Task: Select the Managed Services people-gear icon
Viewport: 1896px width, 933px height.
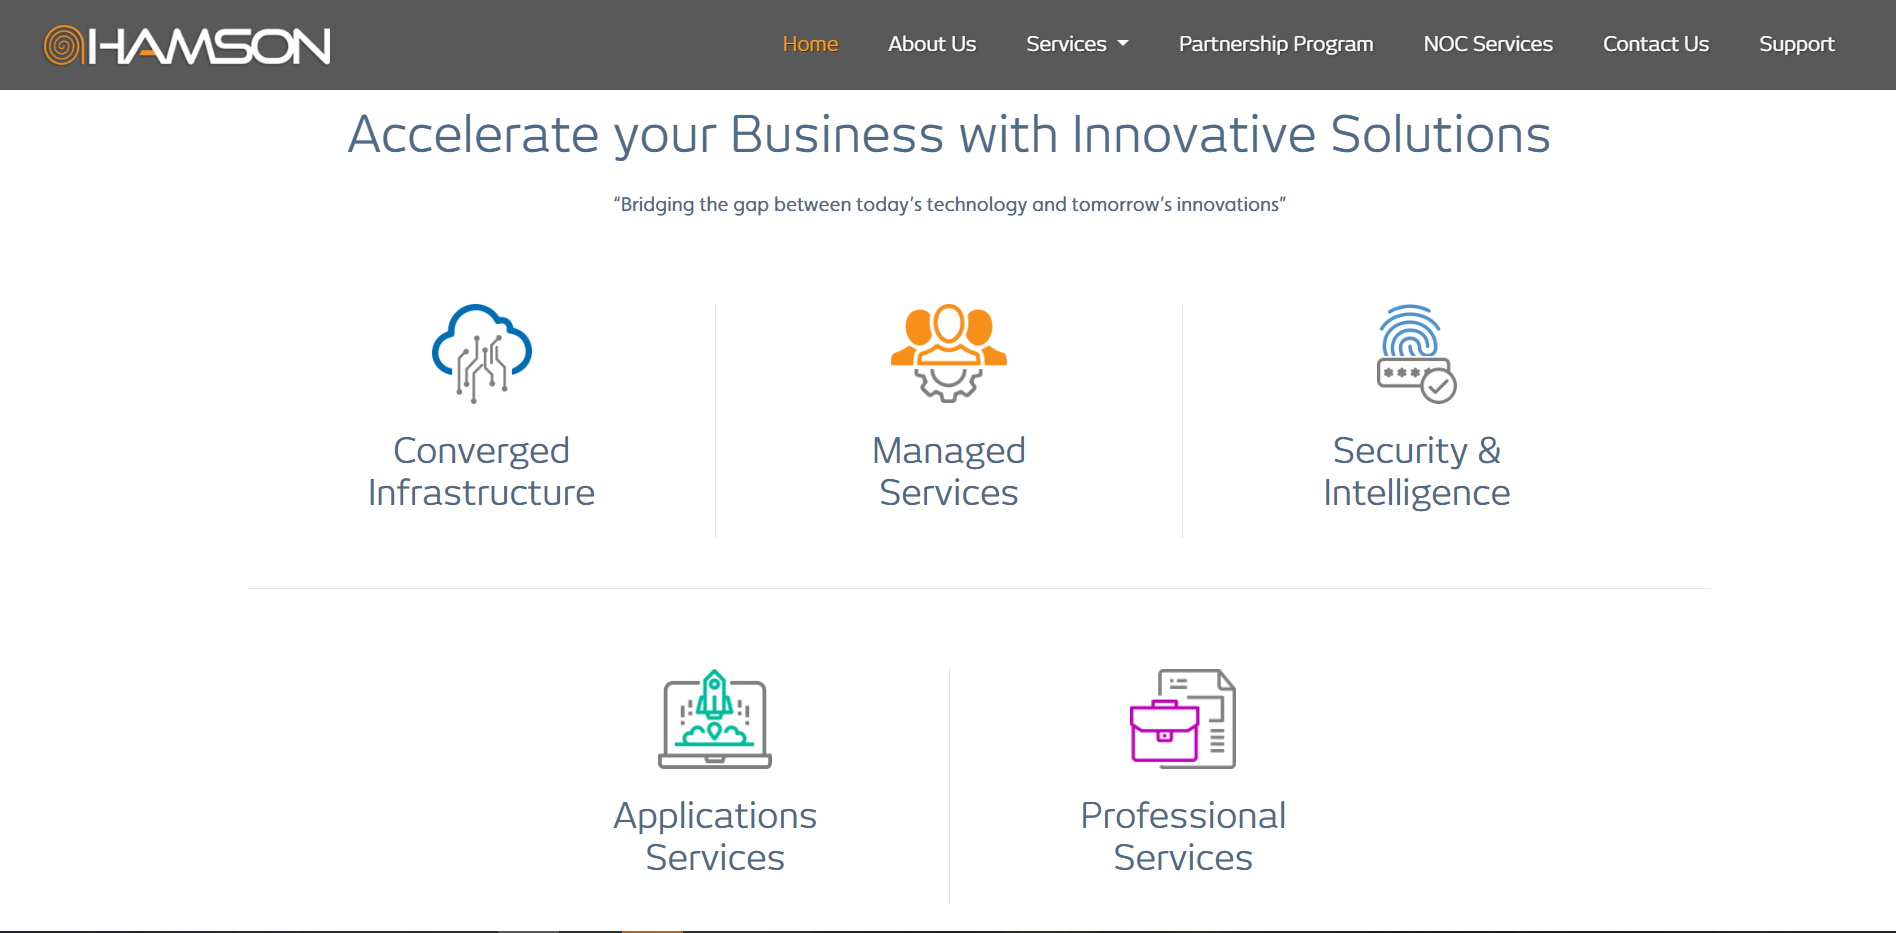Action: pyautogui.click(x=949, y=353)
